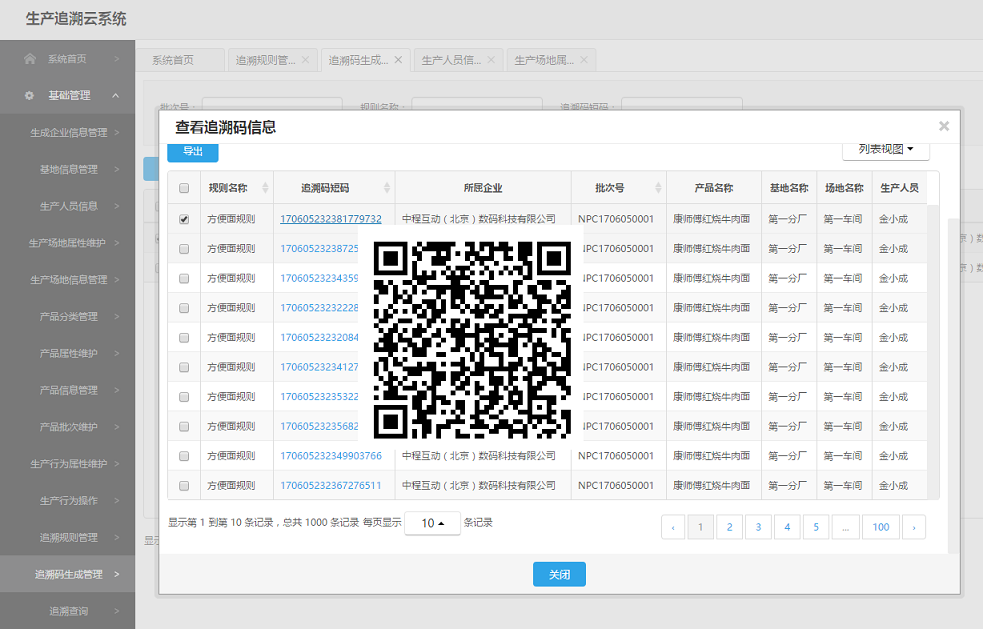Sort table by 规则名称 using the sort arrows
The width and height of the screenshot is (983, 629).
click(x=265, y=188)
